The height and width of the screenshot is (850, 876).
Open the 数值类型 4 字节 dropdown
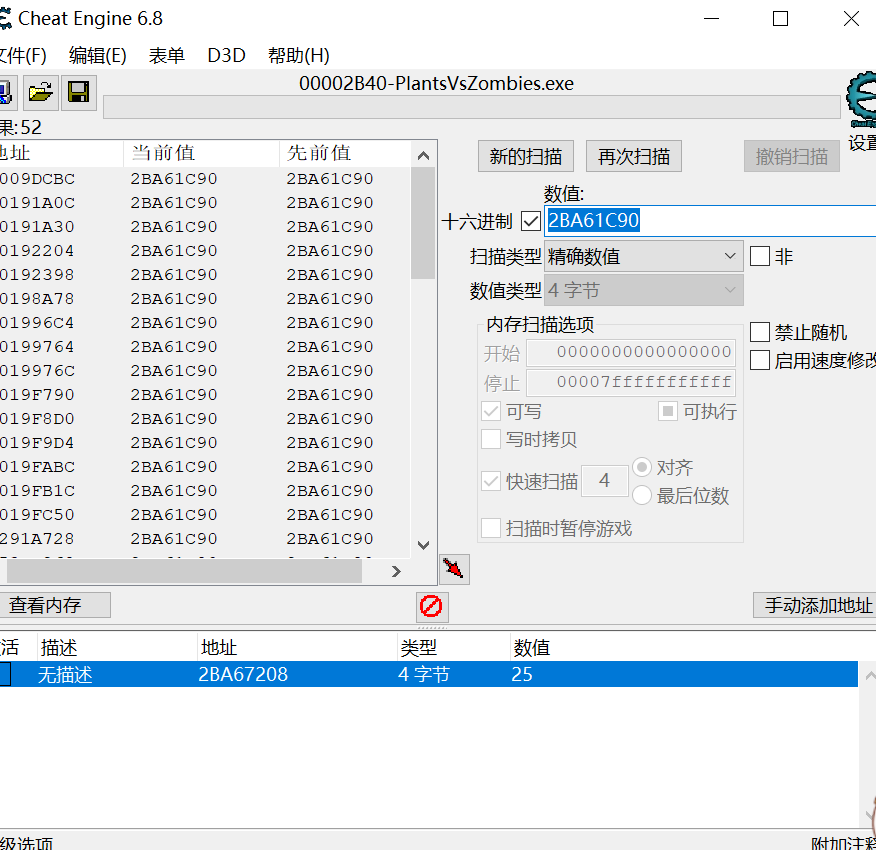[644, 290]
